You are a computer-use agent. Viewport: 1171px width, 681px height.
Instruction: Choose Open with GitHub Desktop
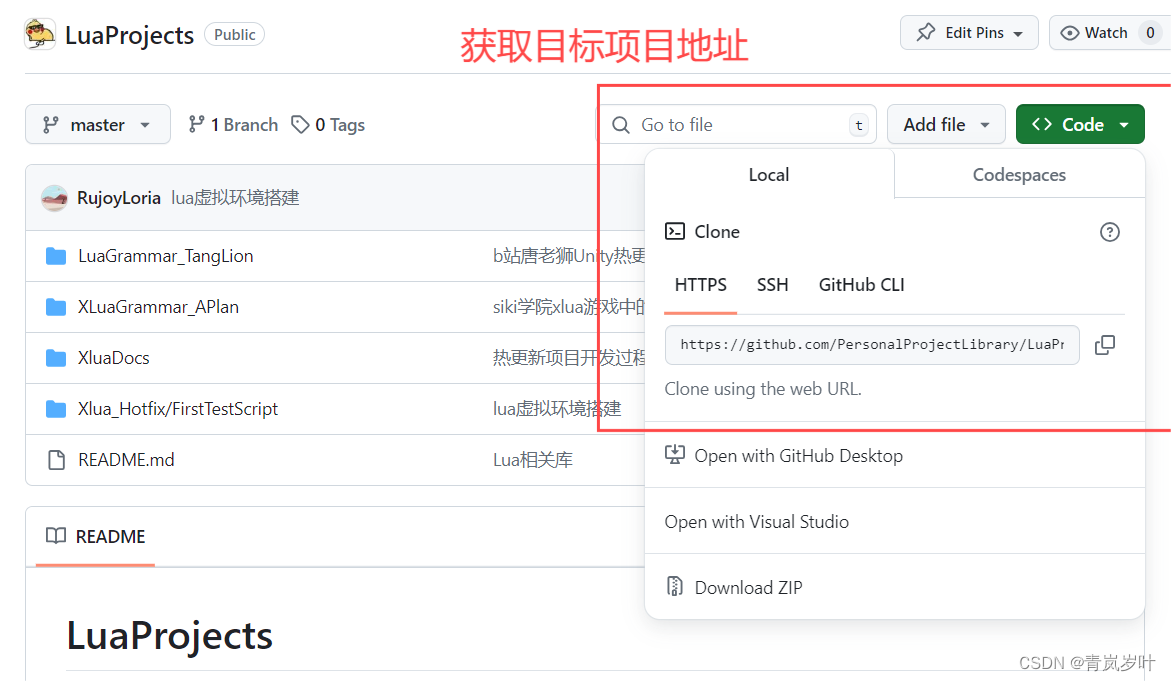(895, 455)
